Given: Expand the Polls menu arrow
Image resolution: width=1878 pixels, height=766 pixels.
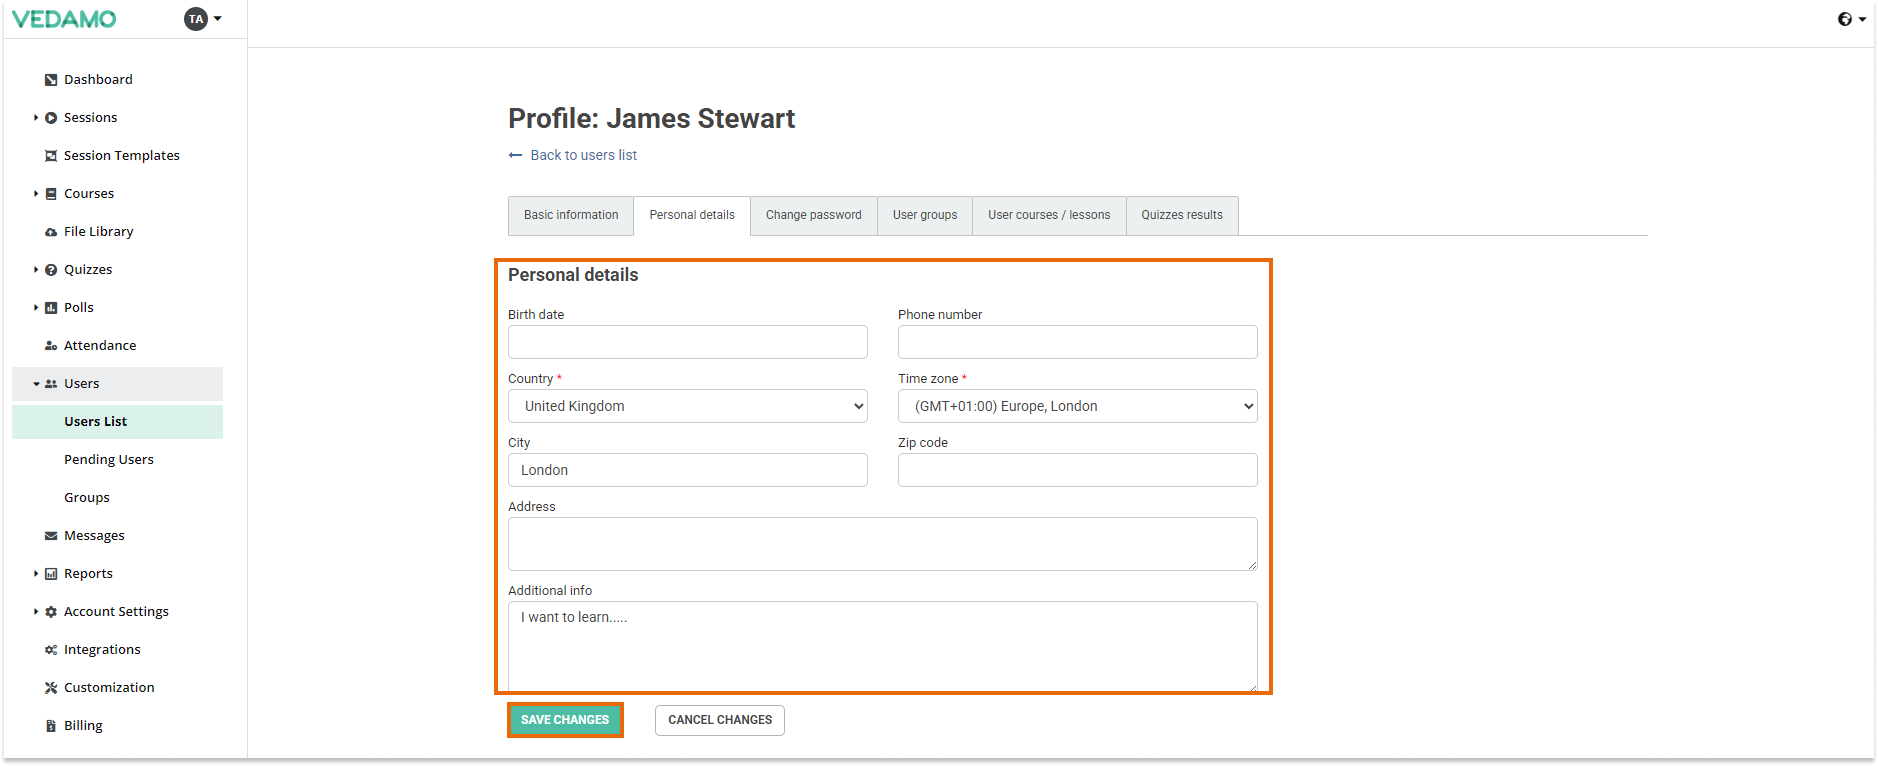Looking at the screenshot, I should pos(36,308).
